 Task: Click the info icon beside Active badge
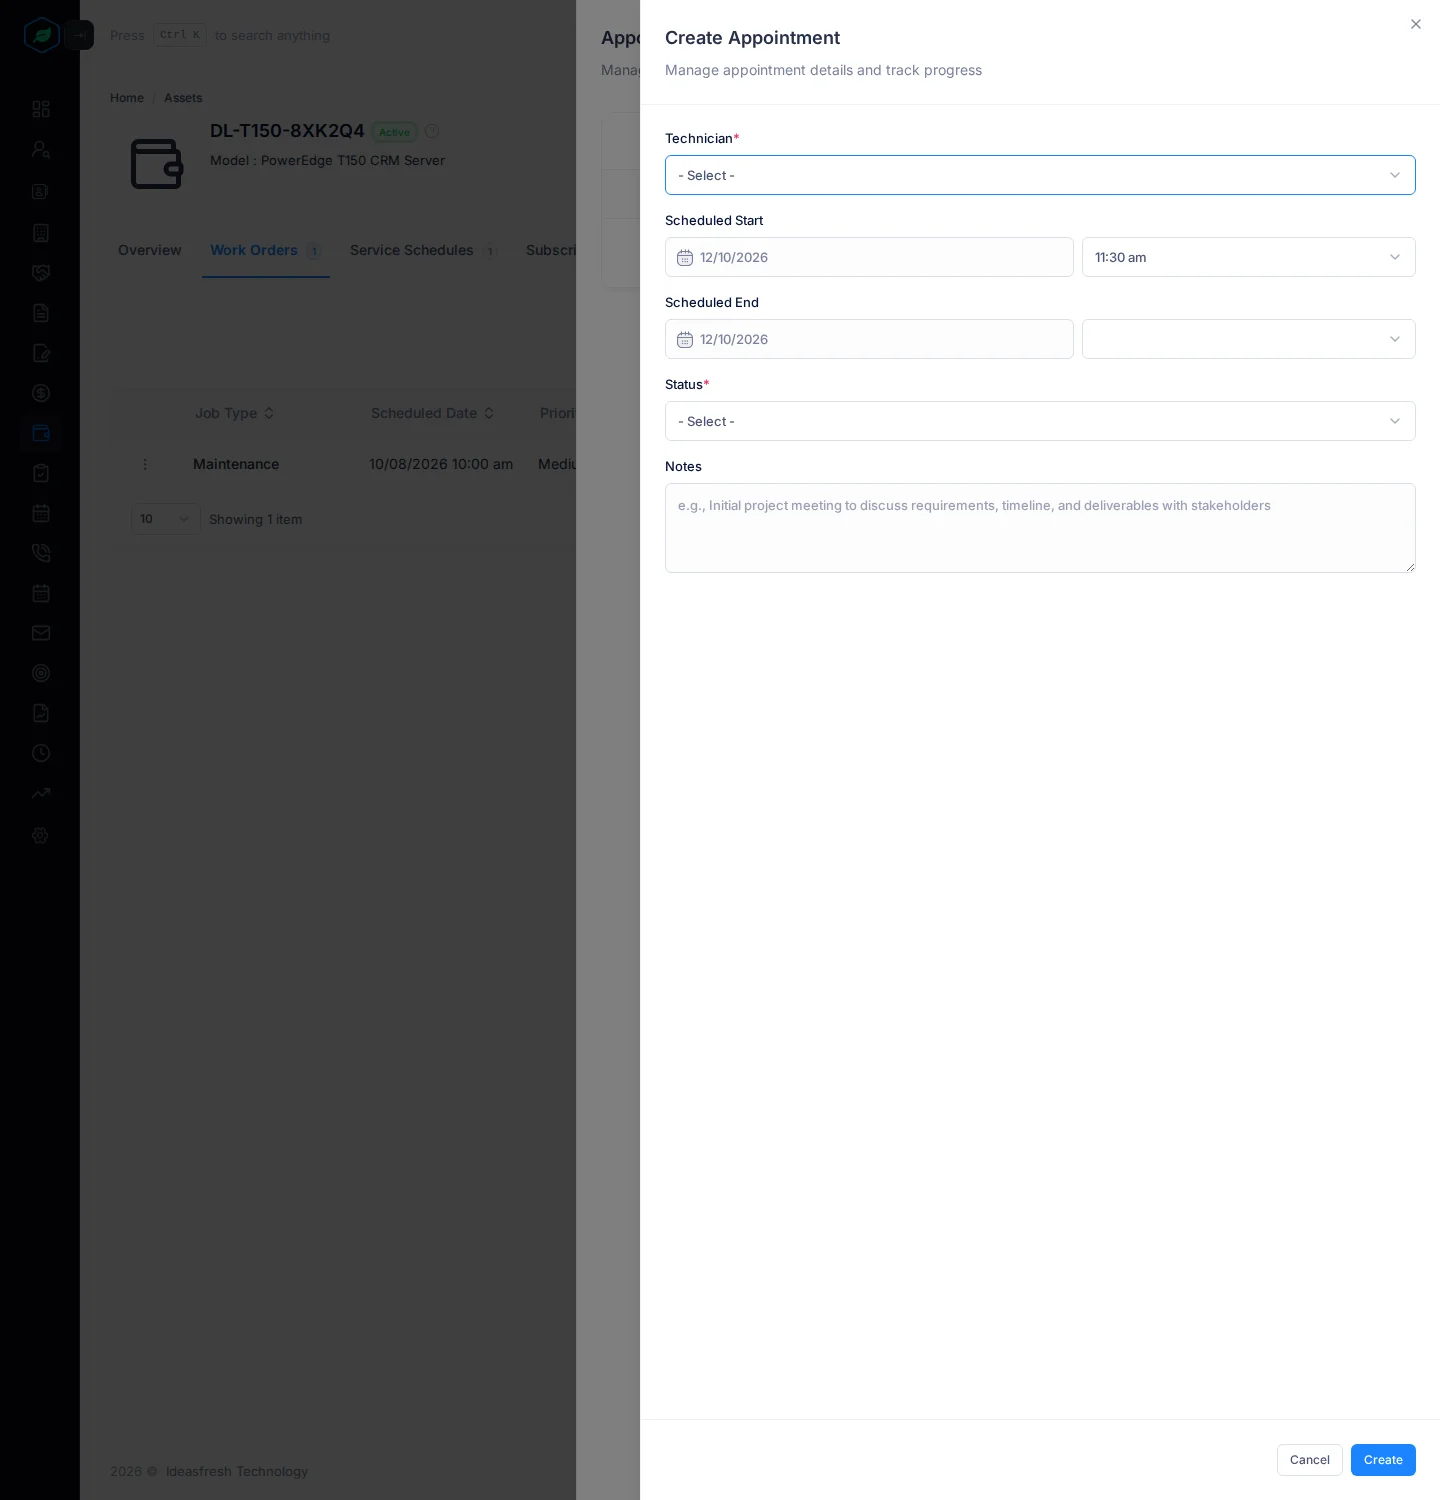[432, 131]
